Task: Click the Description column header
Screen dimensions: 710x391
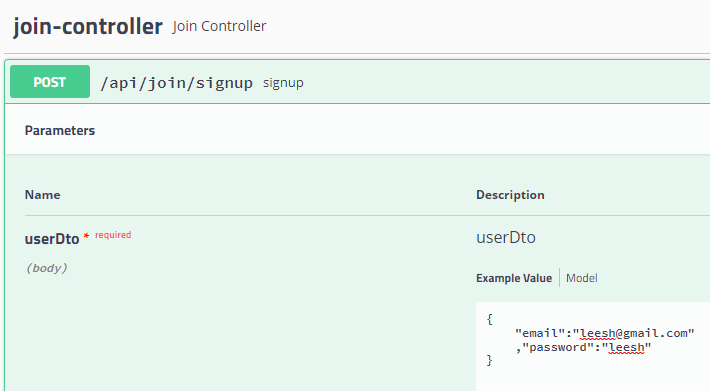Action: pos(510,195)
